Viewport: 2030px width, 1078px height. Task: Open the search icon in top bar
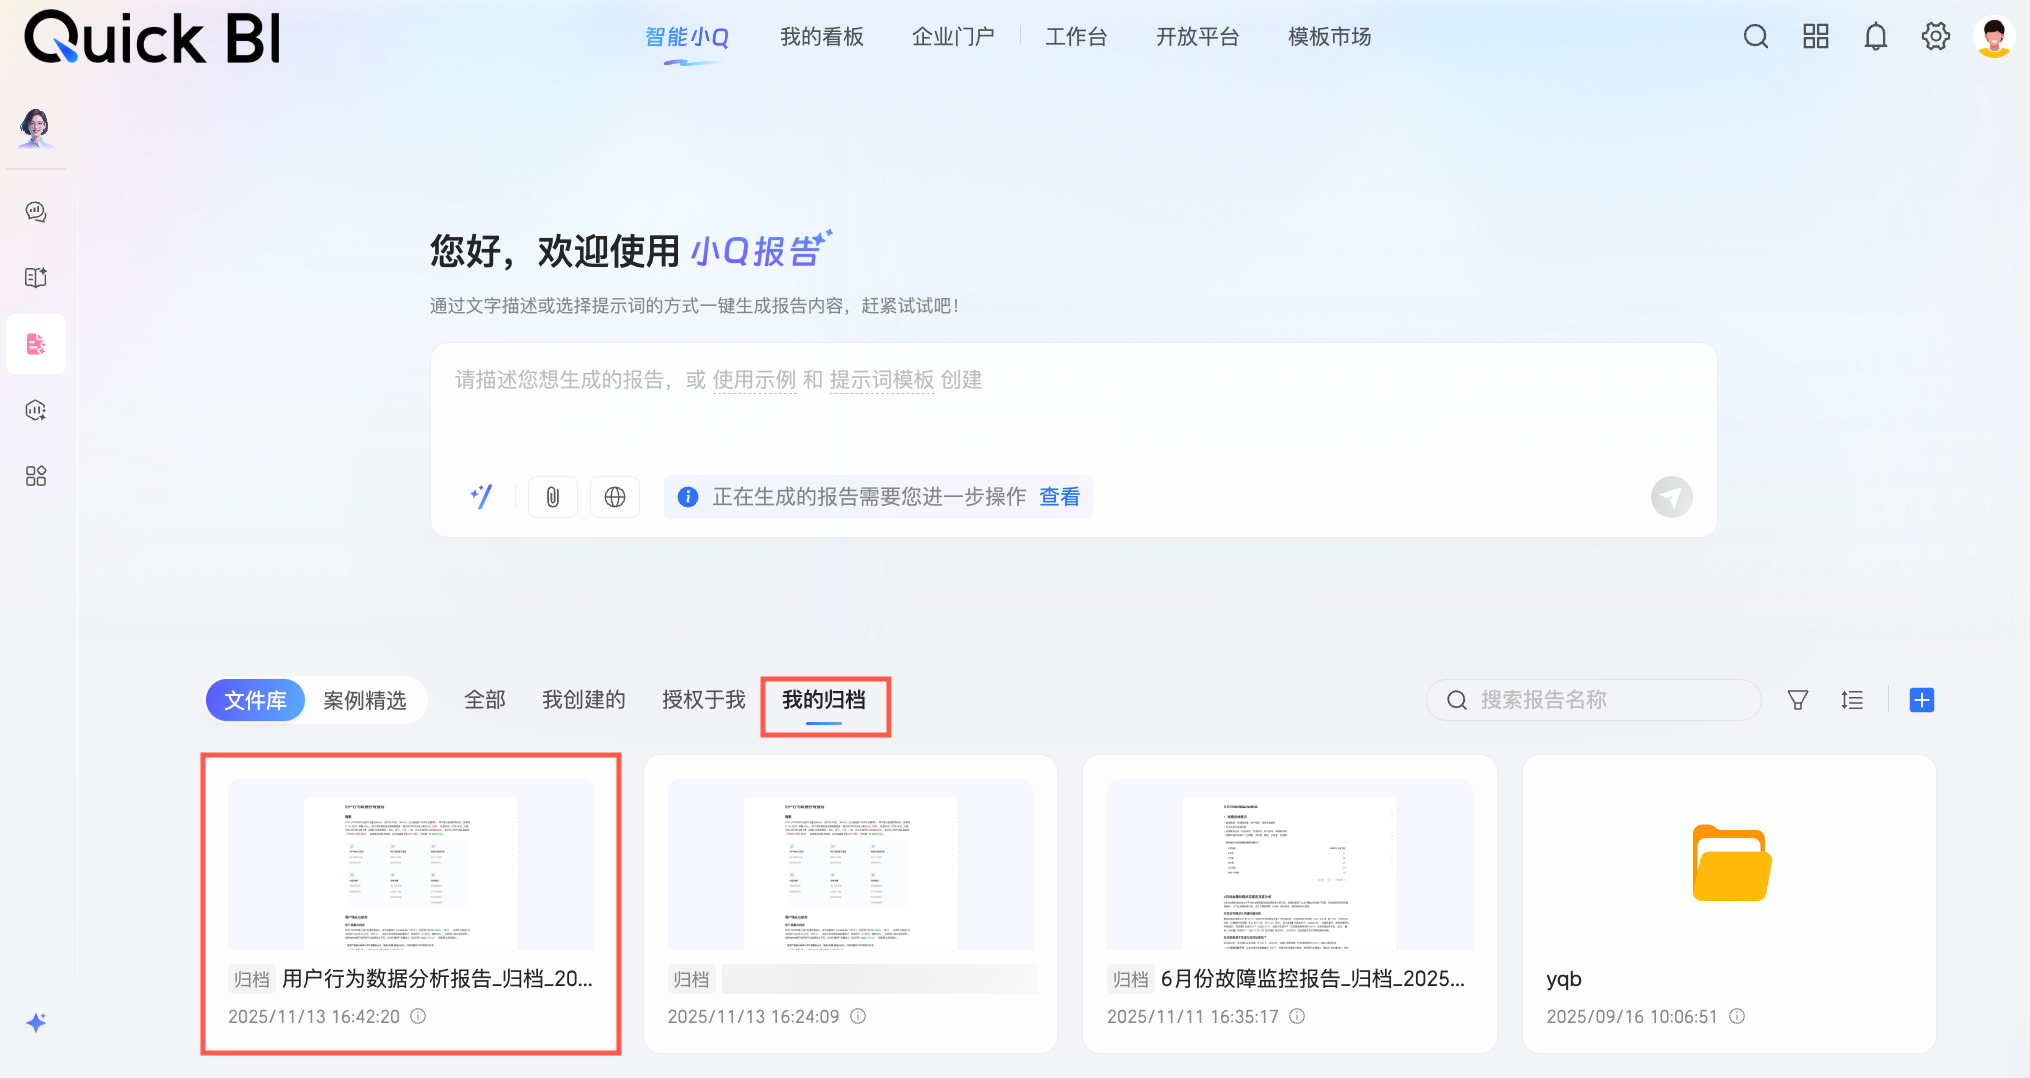[1756, 37]
